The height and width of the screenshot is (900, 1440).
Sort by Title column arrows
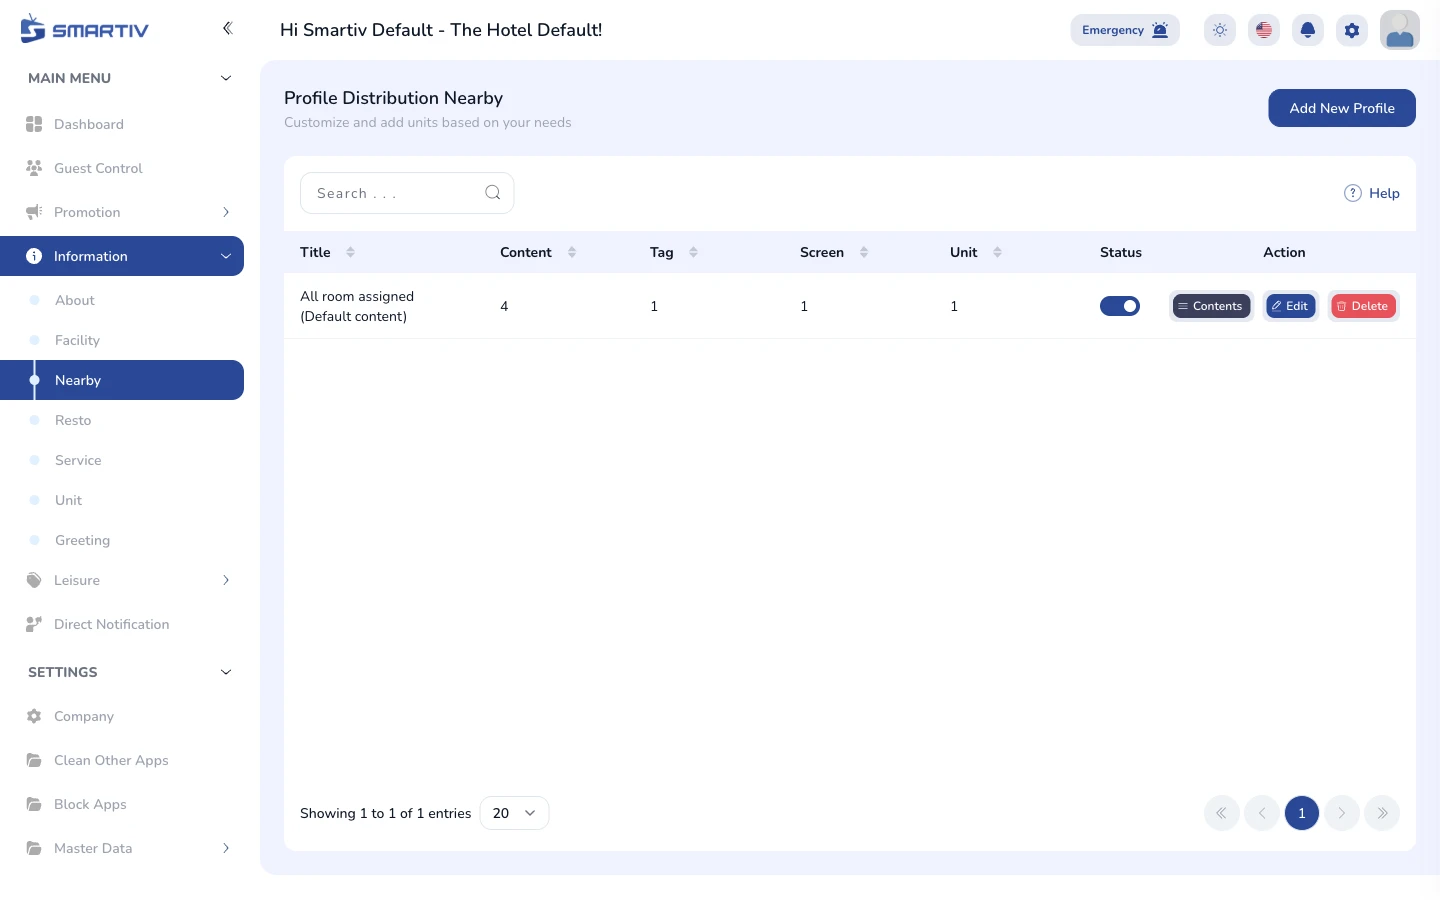click(x=351, y=252)
